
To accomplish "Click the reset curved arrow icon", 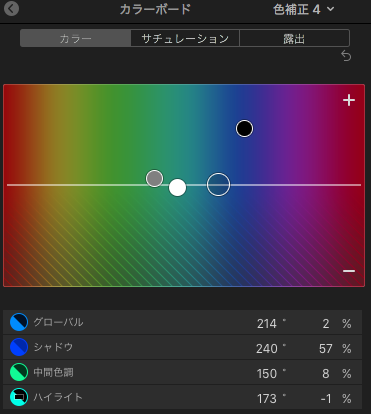I will click(x=346, y=56).
